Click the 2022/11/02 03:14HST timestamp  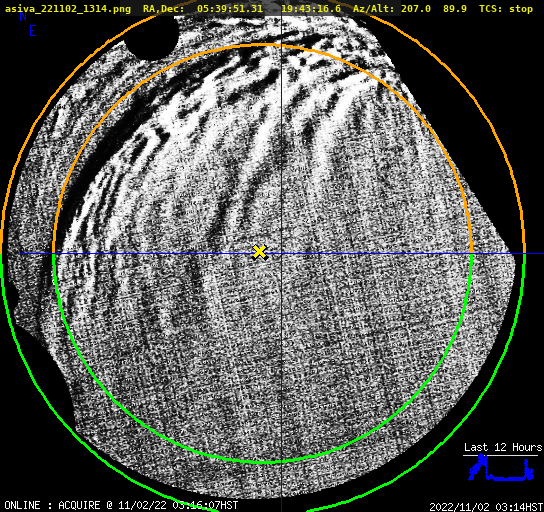[486, 507]
